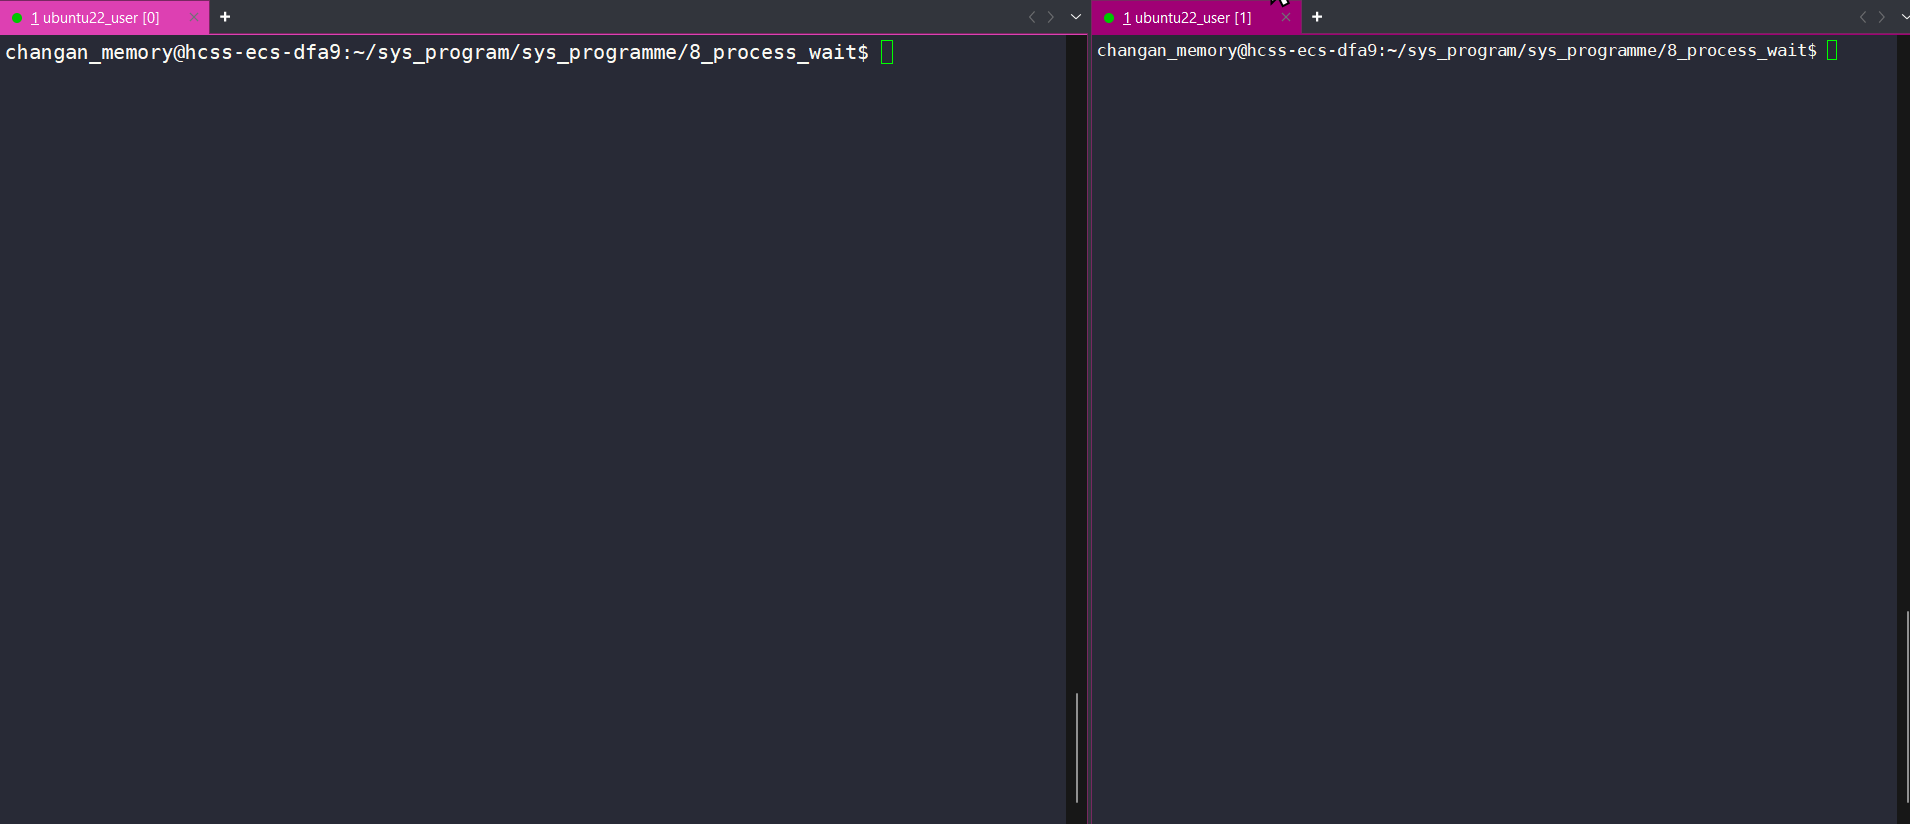The width and height of the screenshot is (1910, 824).
Task: Click the left terminal prompt line
Action: 450,52
